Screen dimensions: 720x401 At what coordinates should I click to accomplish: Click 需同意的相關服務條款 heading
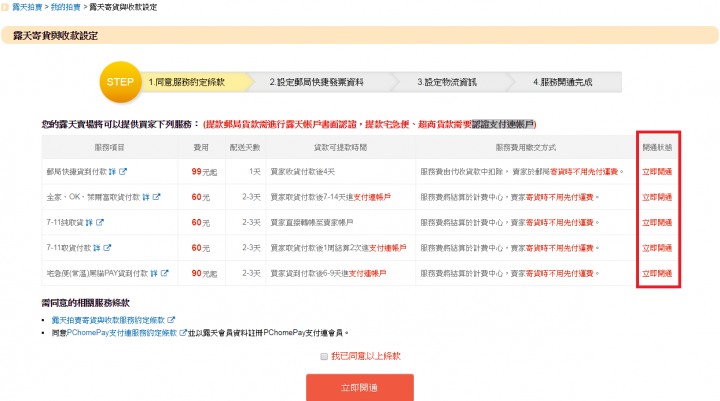pyautogui.click(x=85, y=303)
